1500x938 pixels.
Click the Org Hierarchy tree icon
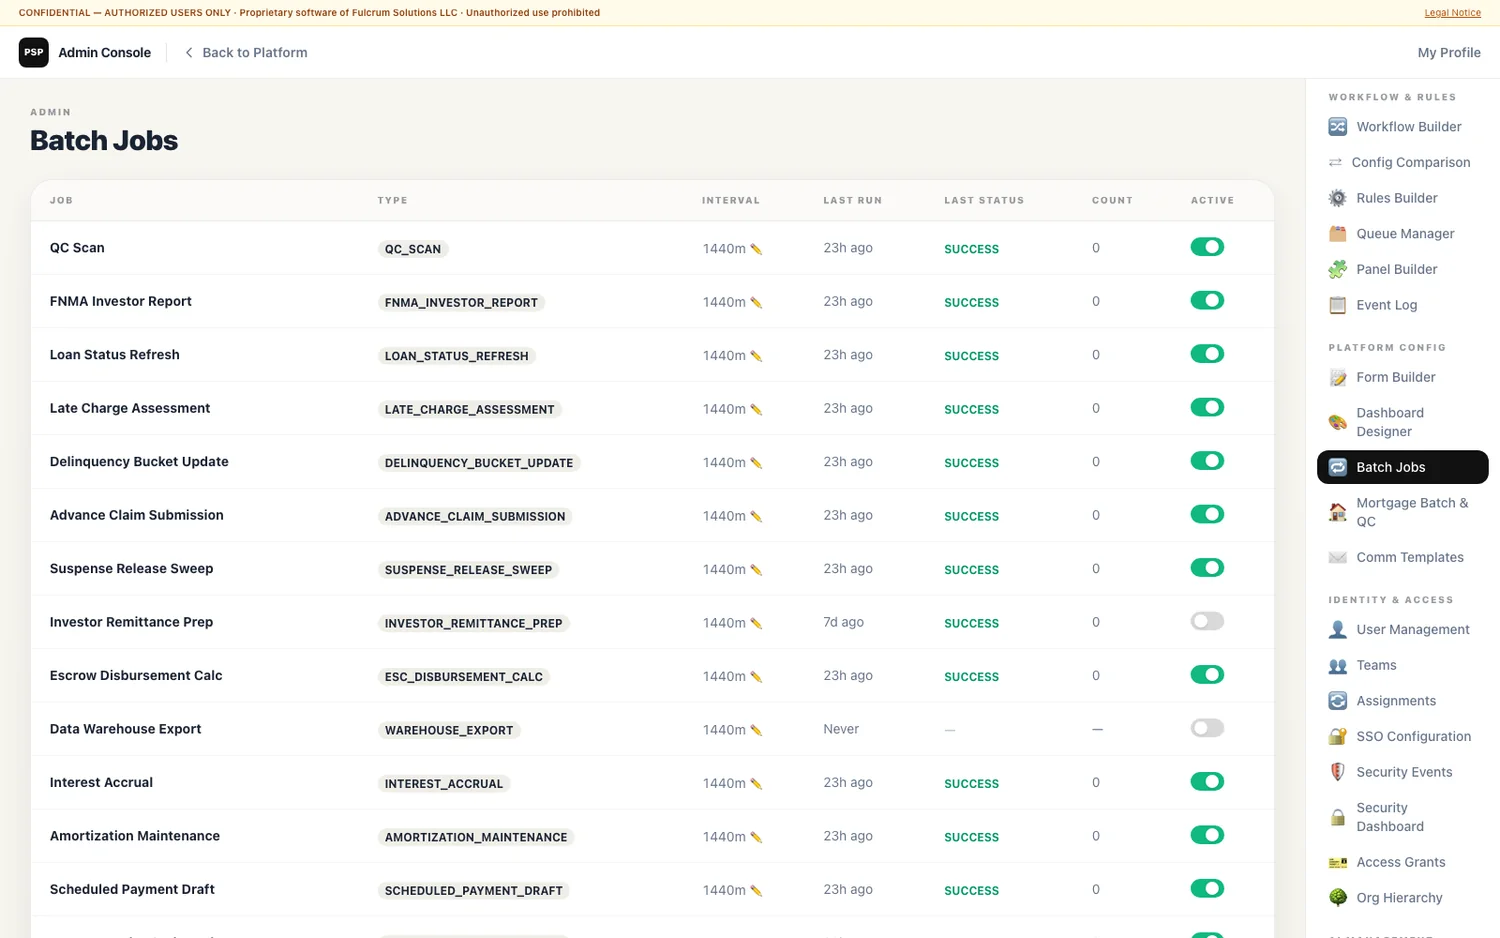click(x=1337, y=898)
